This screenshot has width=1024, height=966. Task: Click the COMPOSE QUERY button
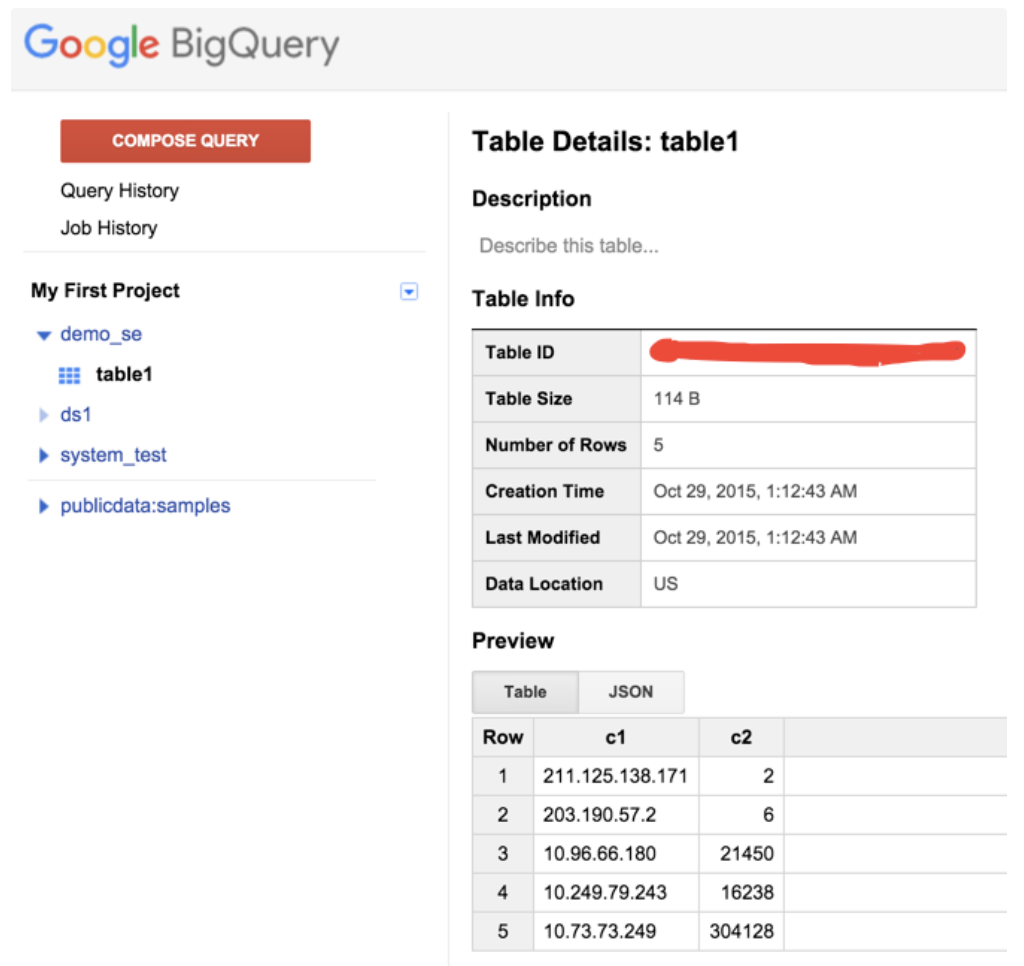coord(185,141)
